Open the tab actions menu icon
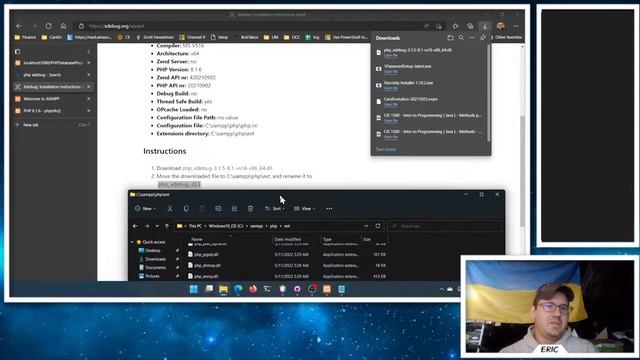This screenshot has width=640, height=360. [x=17, y=51]
